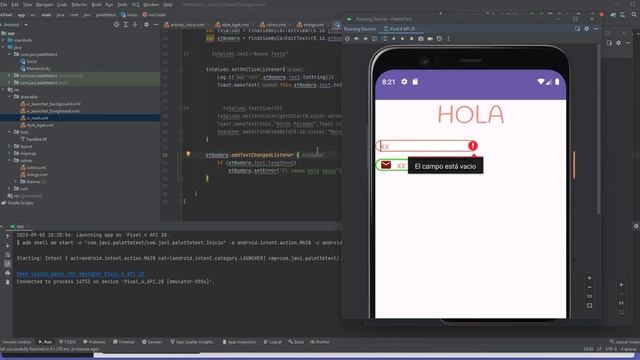The width and height of the screenshot is (640, 360).
Task: Select Pixel 4 API 28 device tab
Action: pyautogui.click(x=402, y=29)
